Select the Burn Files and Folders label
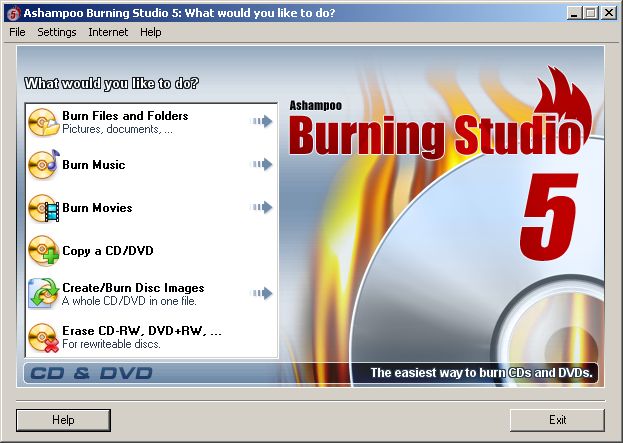Image resolution: width=623 pixels, height=443 pixels. (x=125, y=116)
